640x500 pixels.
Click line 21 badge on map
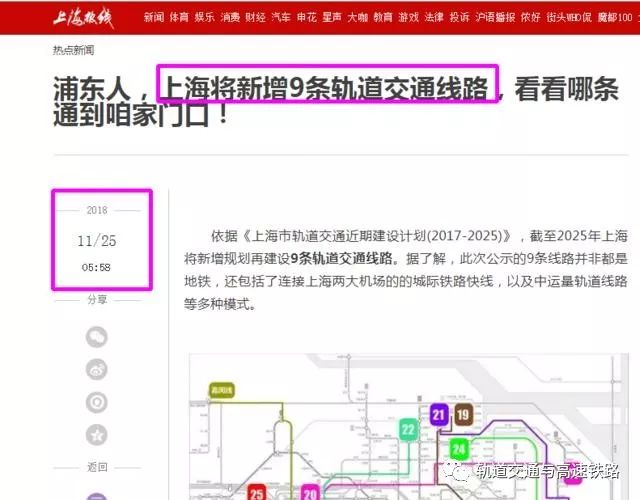(439, 415)
